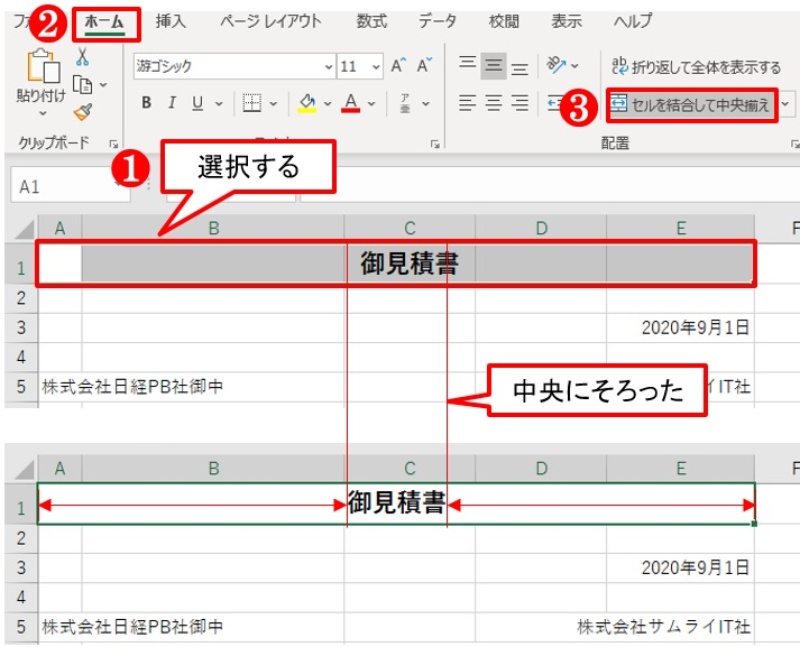Click セルを結合して中央揃え merge and center button

point(691,104)
